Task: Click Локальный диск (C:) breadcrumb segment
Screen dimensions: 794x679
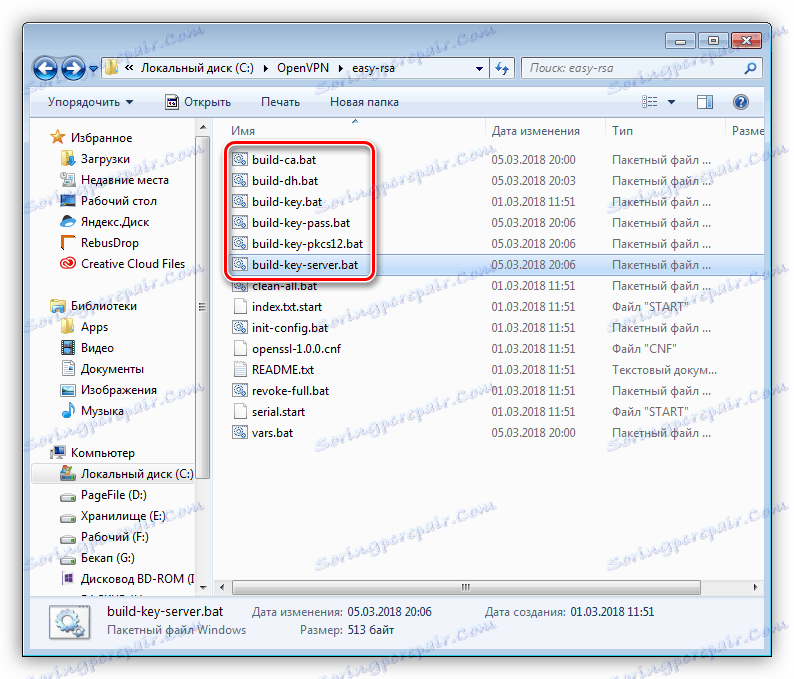Action: tap(197, 68)
